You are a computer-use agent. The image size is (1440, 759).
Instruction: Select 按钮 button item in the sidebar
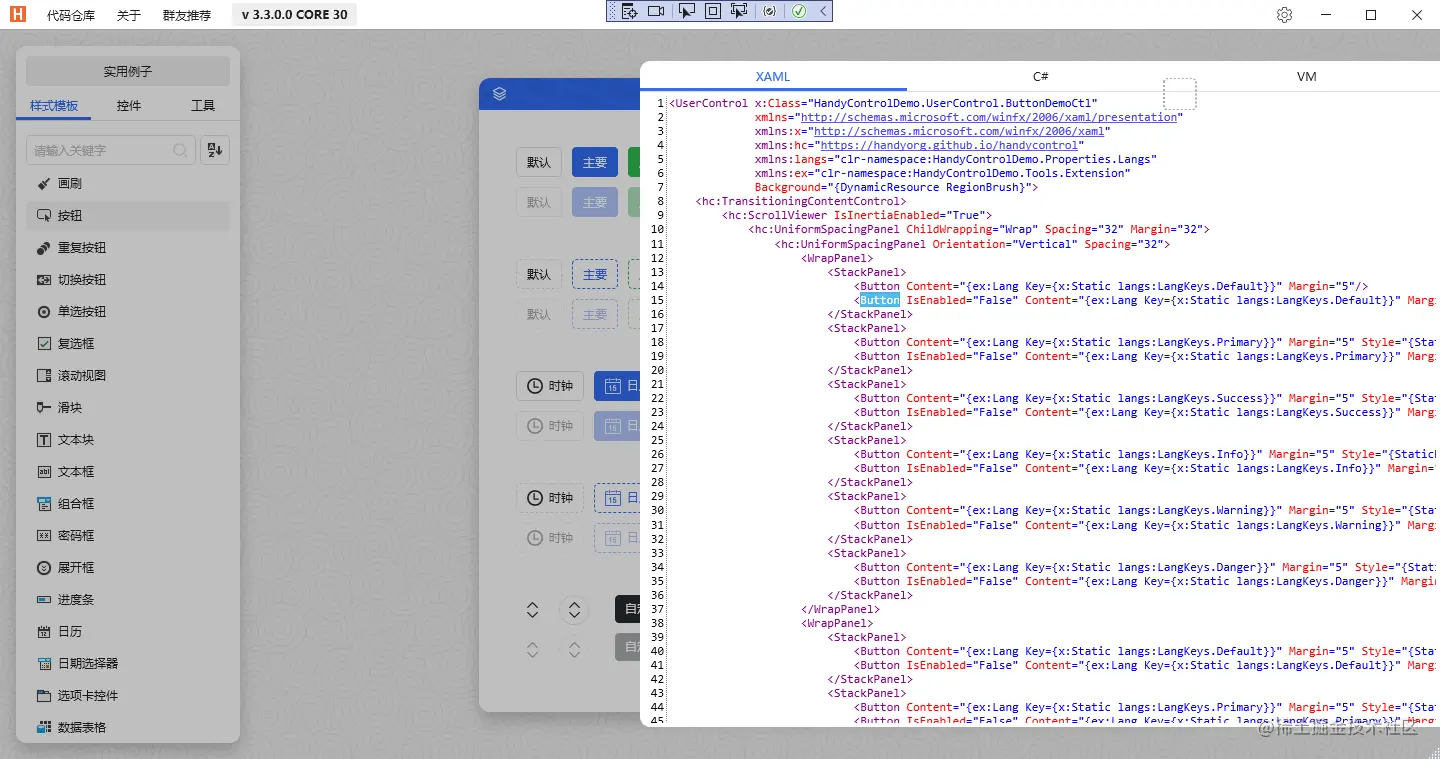coord(128,216)
